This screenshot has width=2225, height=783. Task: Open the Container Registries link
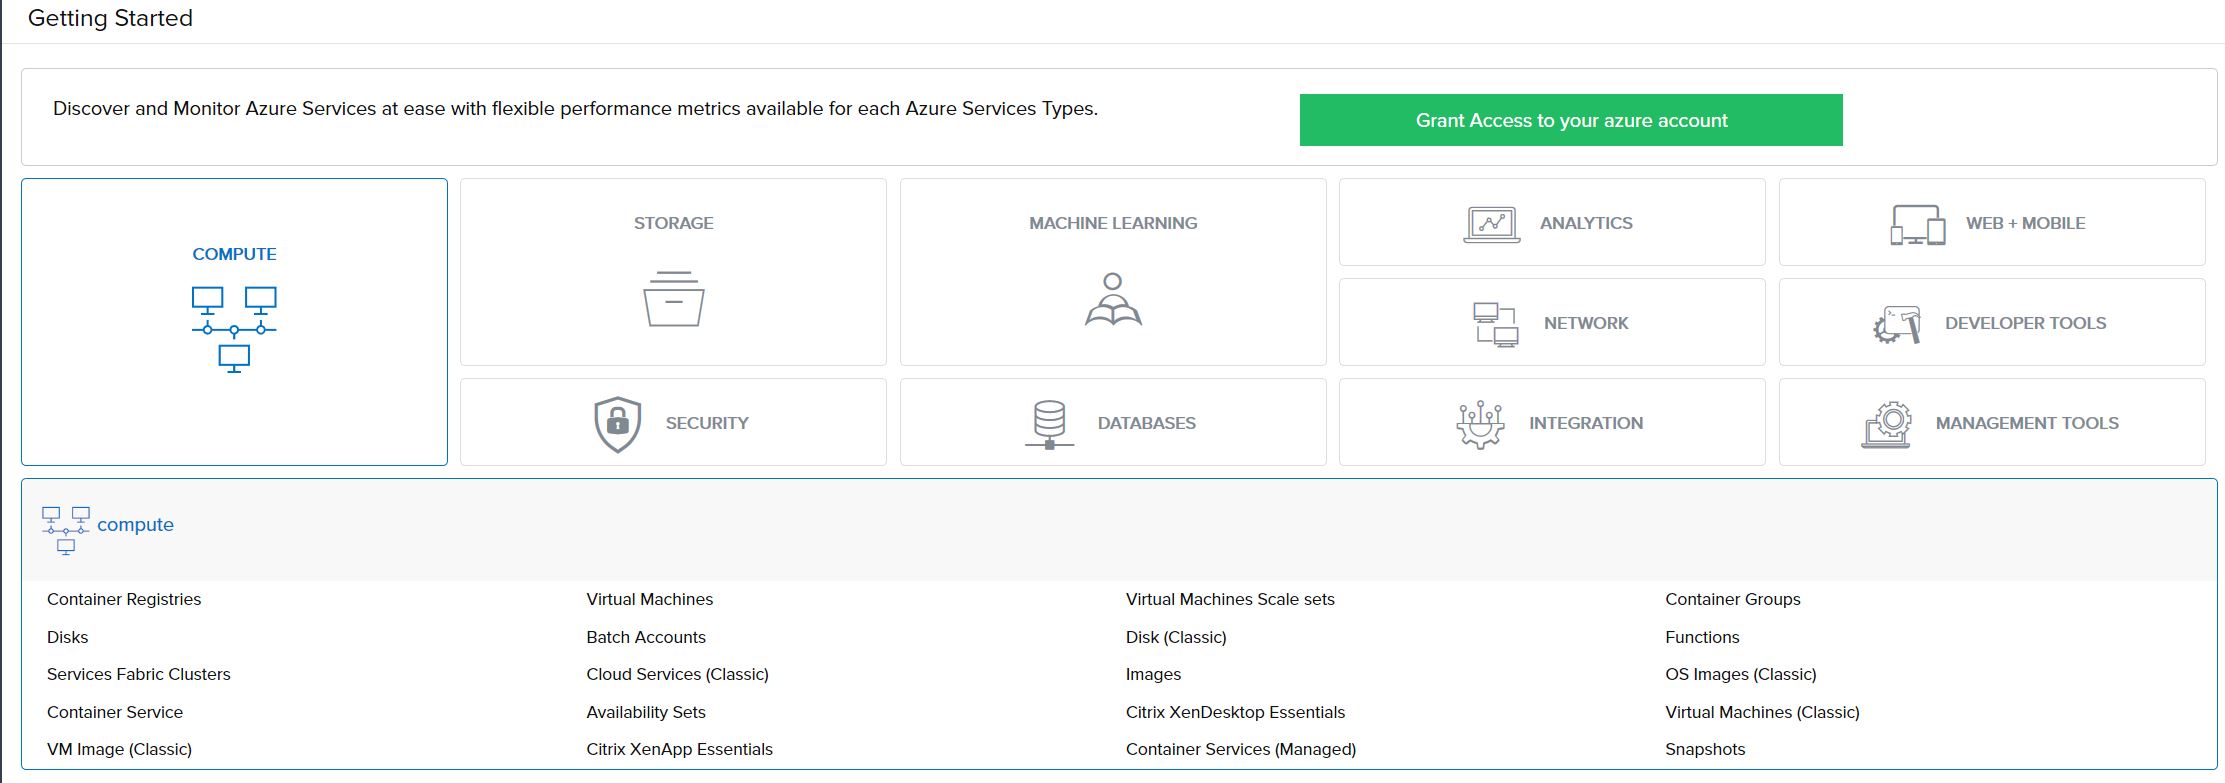[x=124, y=599]
